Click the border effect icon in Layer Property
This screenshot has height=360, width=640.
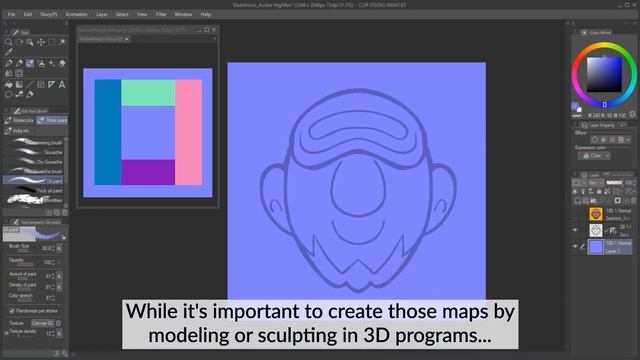595,140
